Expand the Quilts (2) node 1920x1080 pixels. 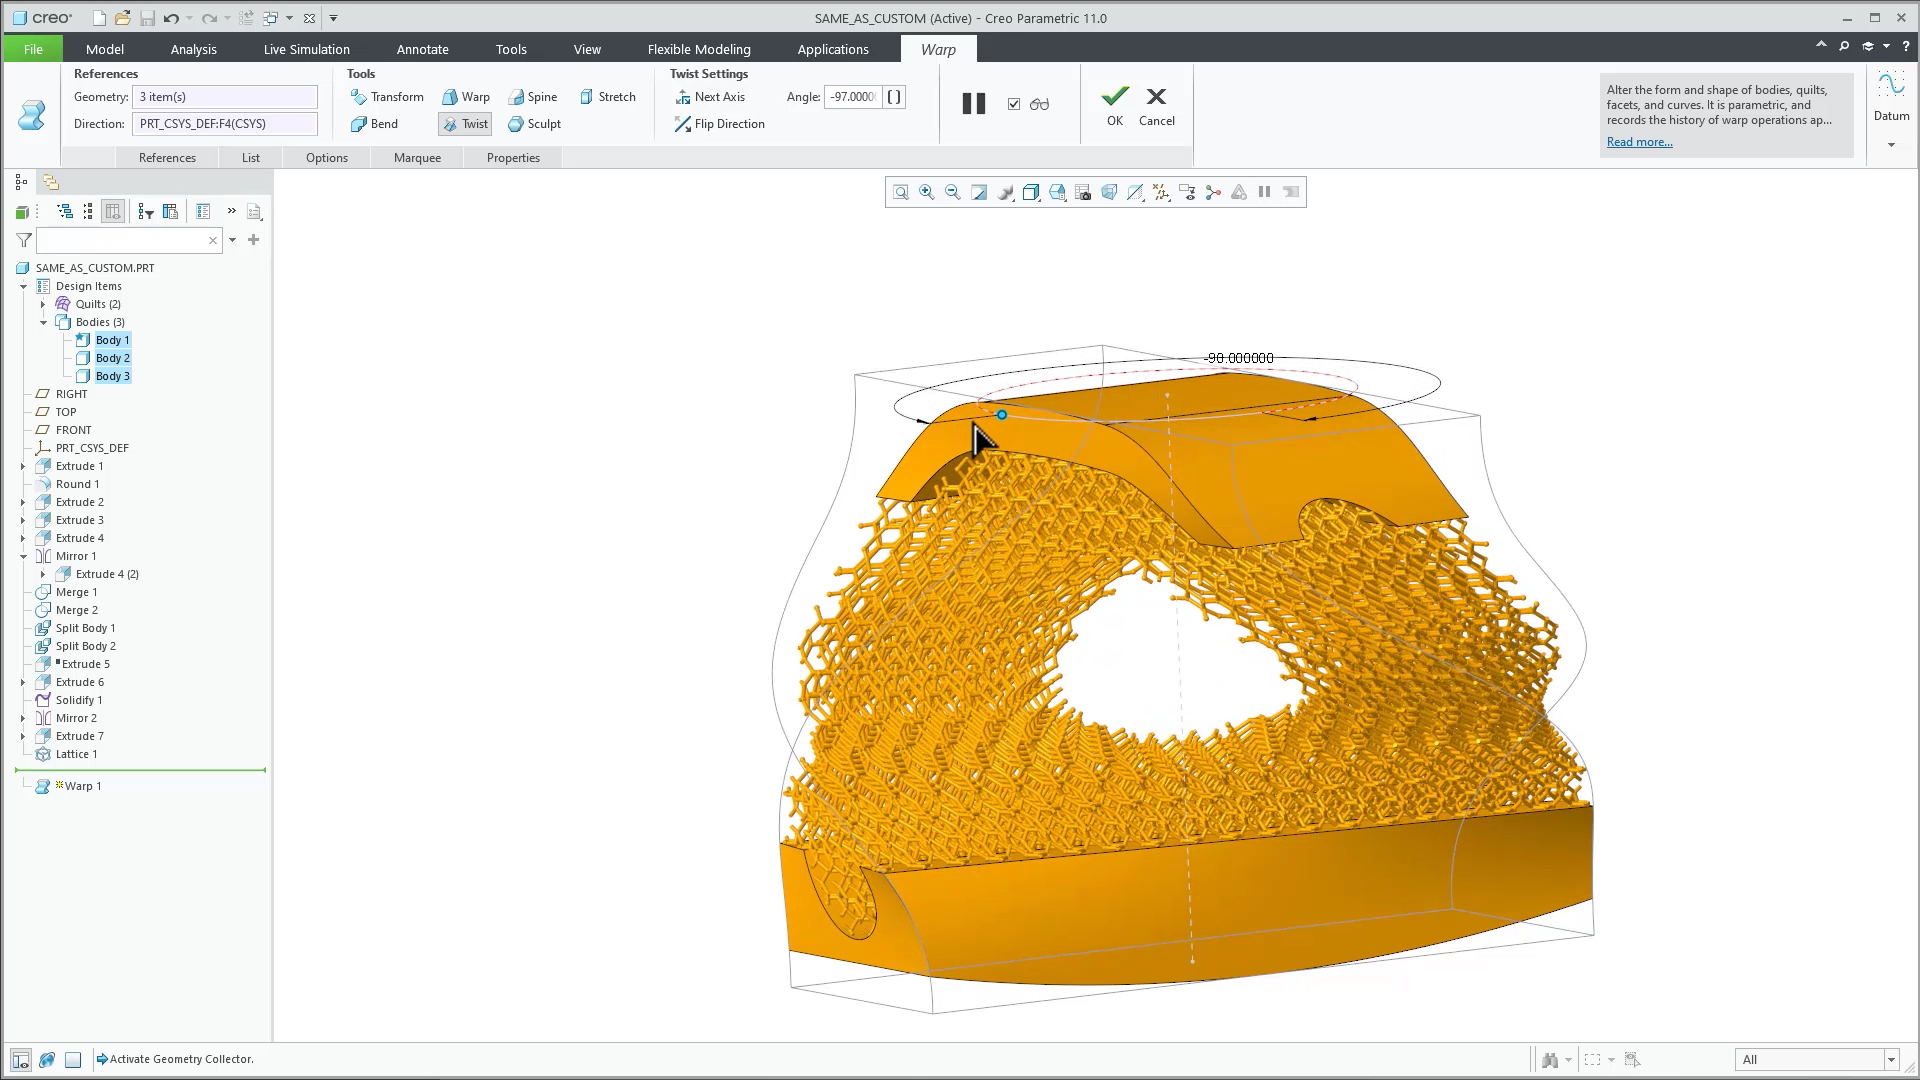[x=43, y=304]
